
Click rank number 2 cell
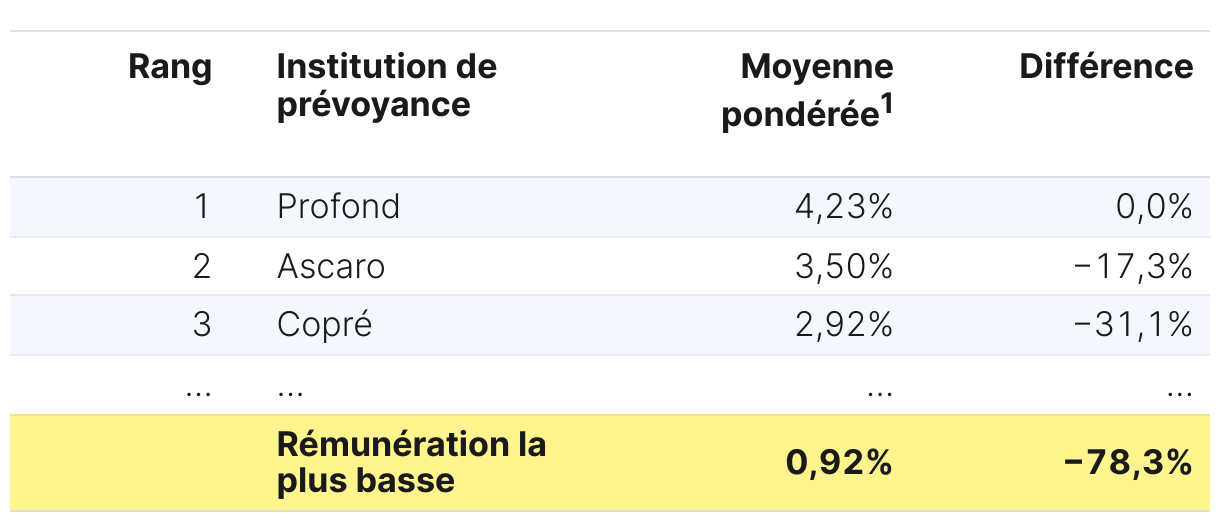coord(202,266)
